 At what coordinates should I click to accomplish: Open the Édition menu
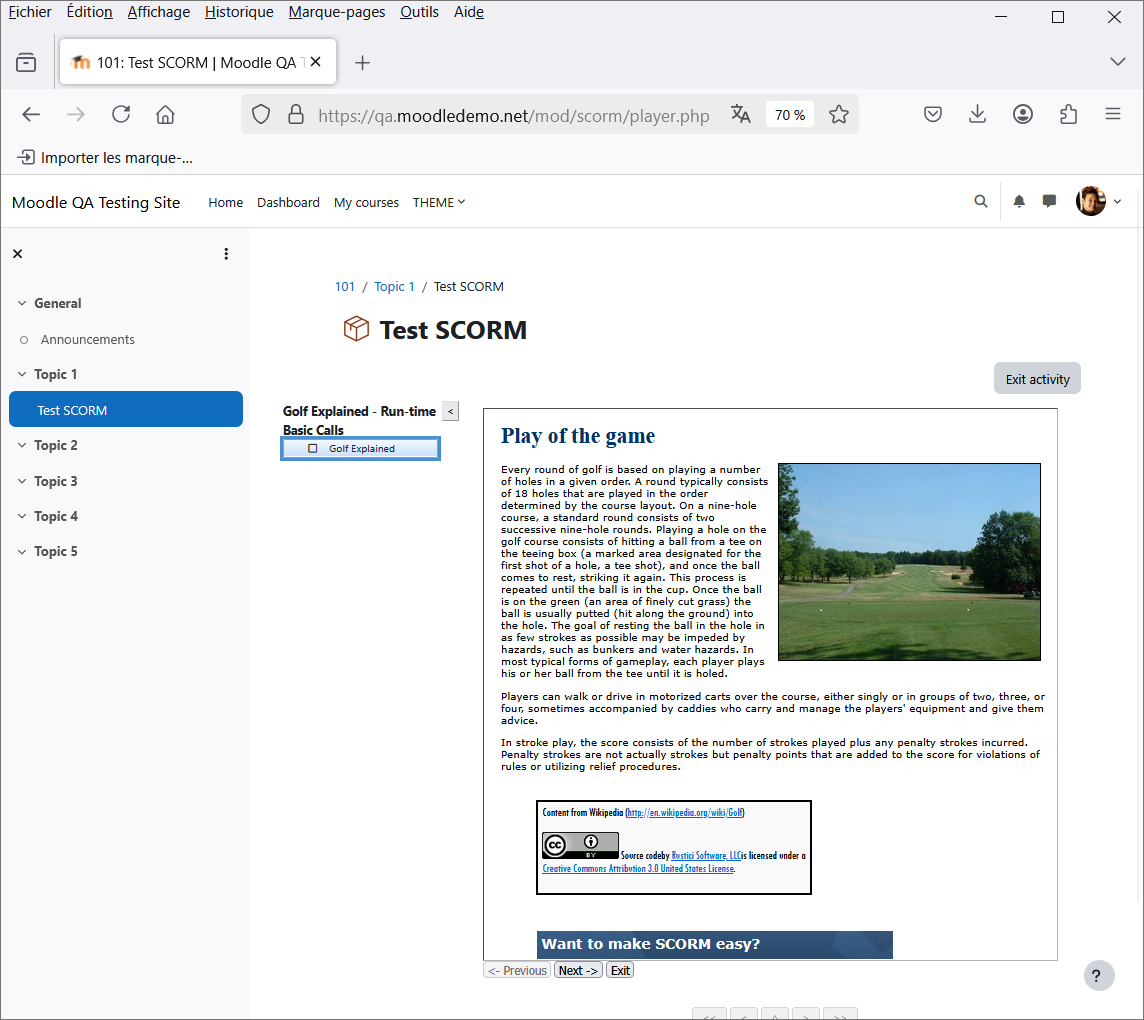tap(89, 12)
